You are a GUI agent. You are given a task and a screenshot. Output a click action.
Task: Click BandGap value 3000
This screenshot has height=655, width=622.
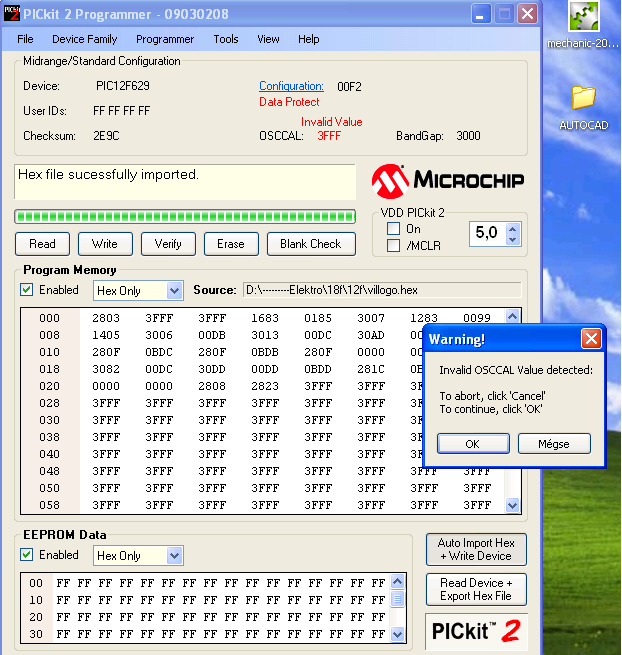click(x=468, y=136)
